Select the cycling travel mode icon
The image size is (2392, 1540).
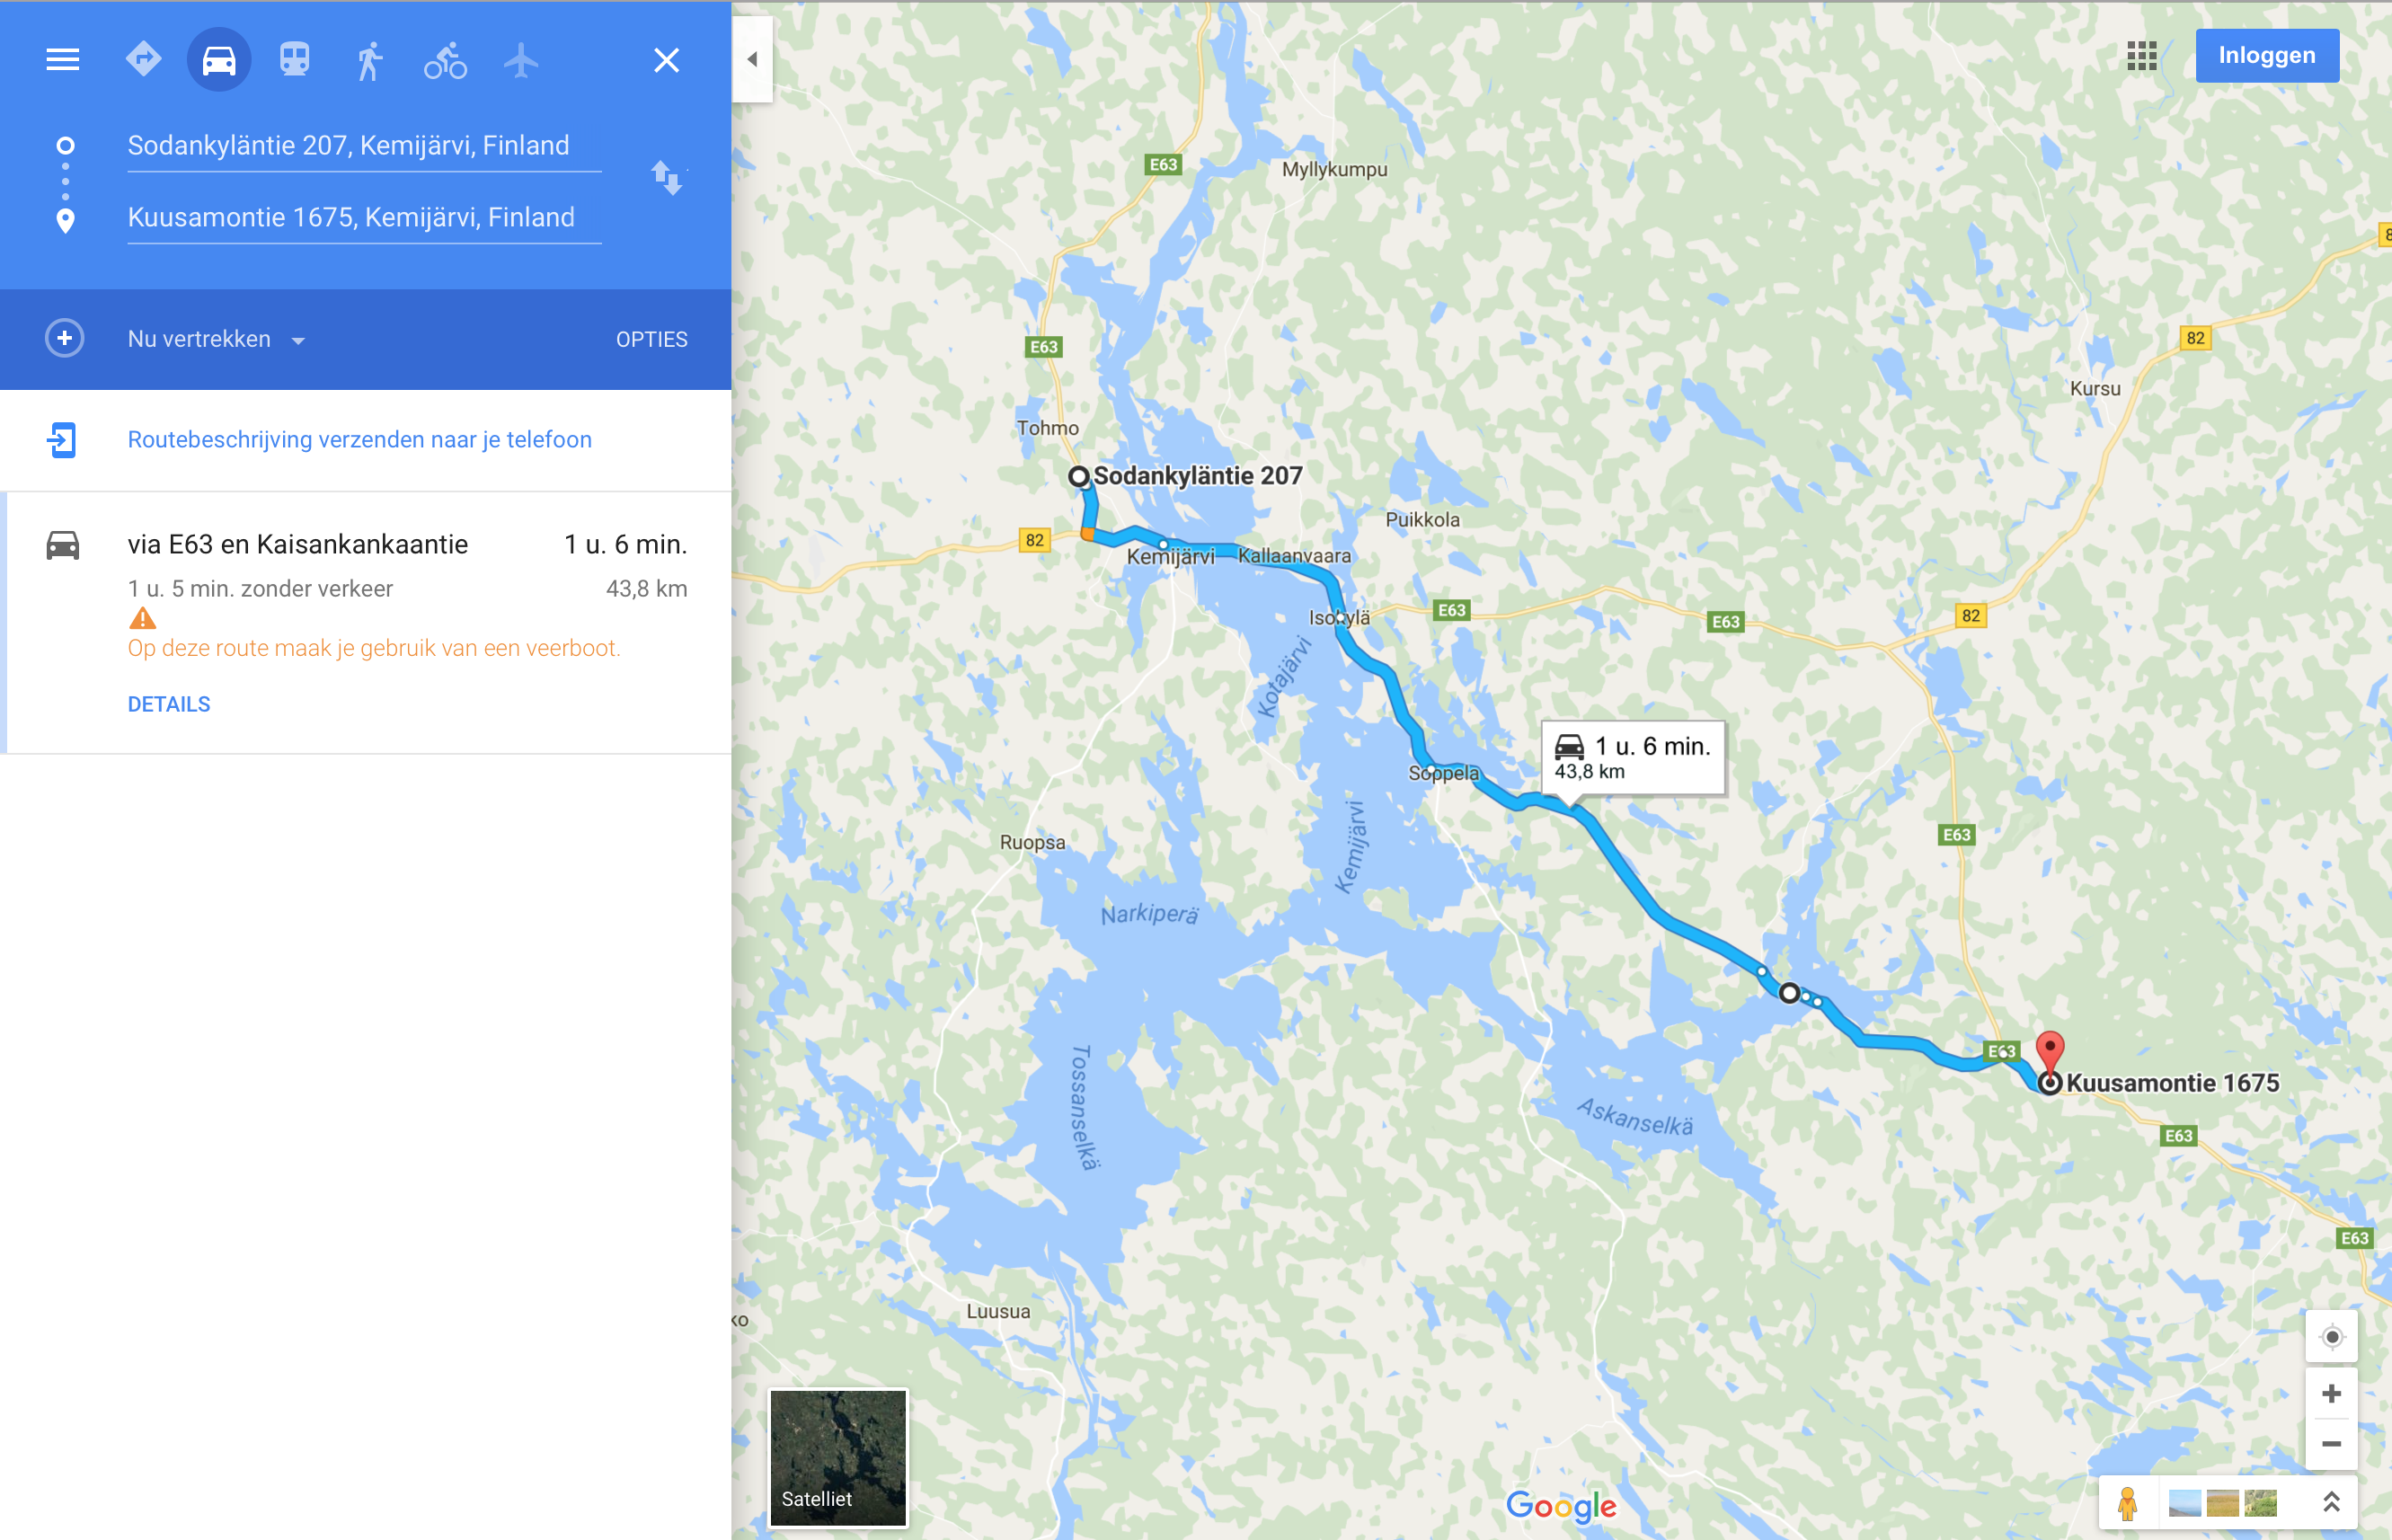click(445, 61)
